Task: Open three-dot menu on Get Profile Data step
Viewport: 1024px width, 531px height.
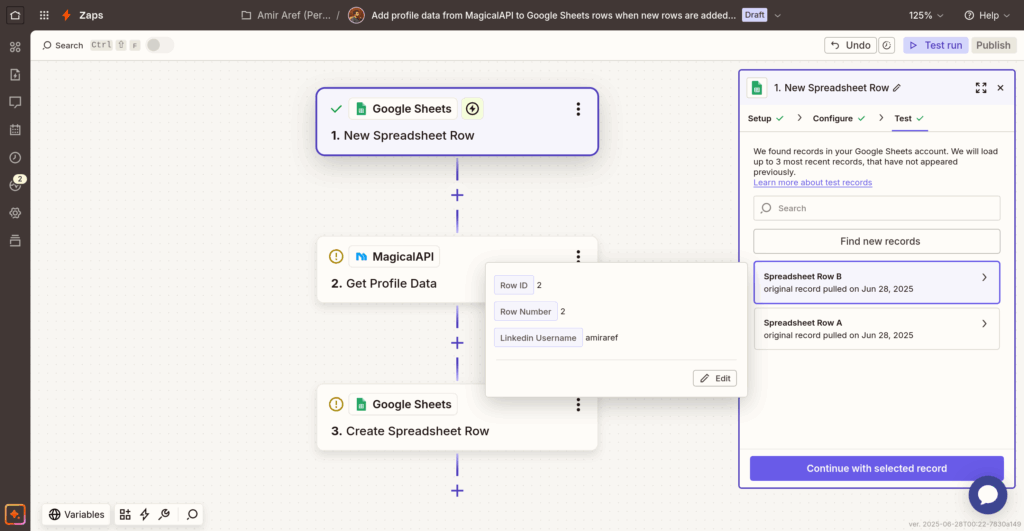Action: 578,256
